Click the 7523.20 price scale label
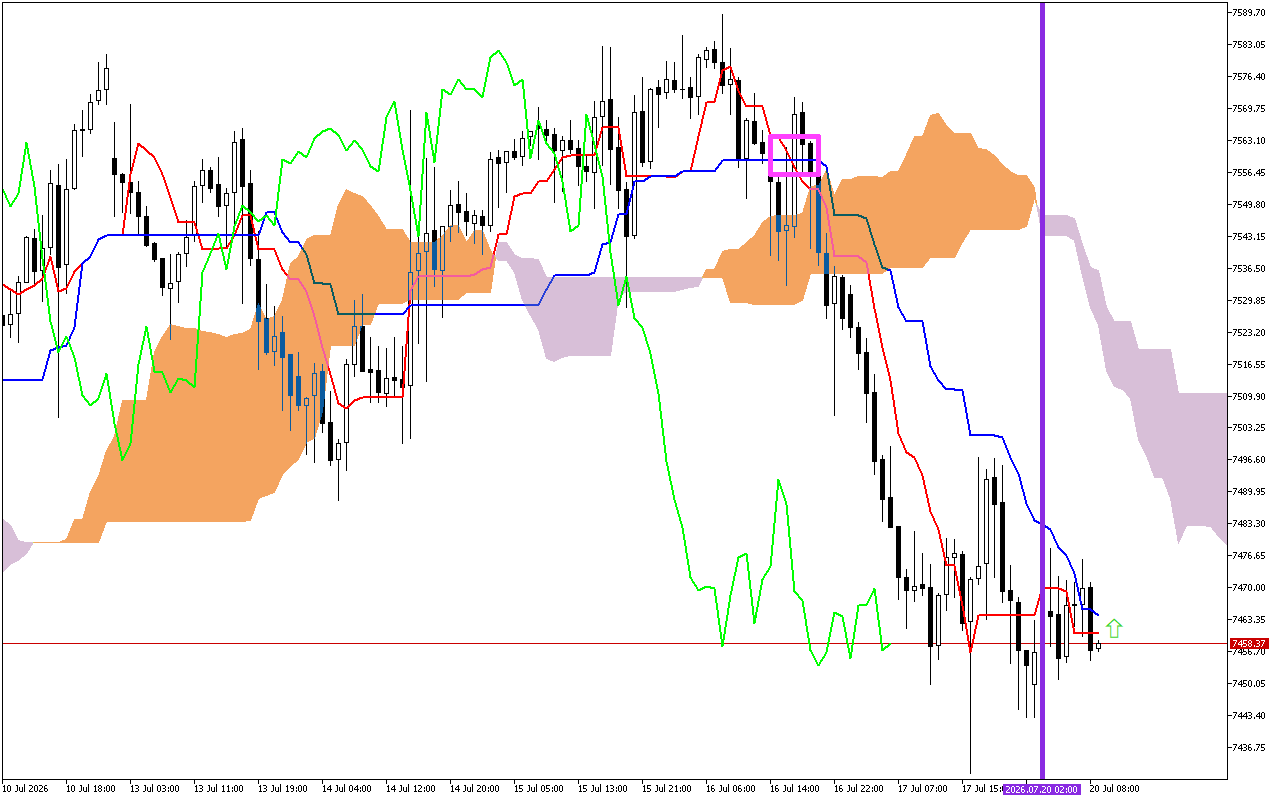 (1250, 333)
